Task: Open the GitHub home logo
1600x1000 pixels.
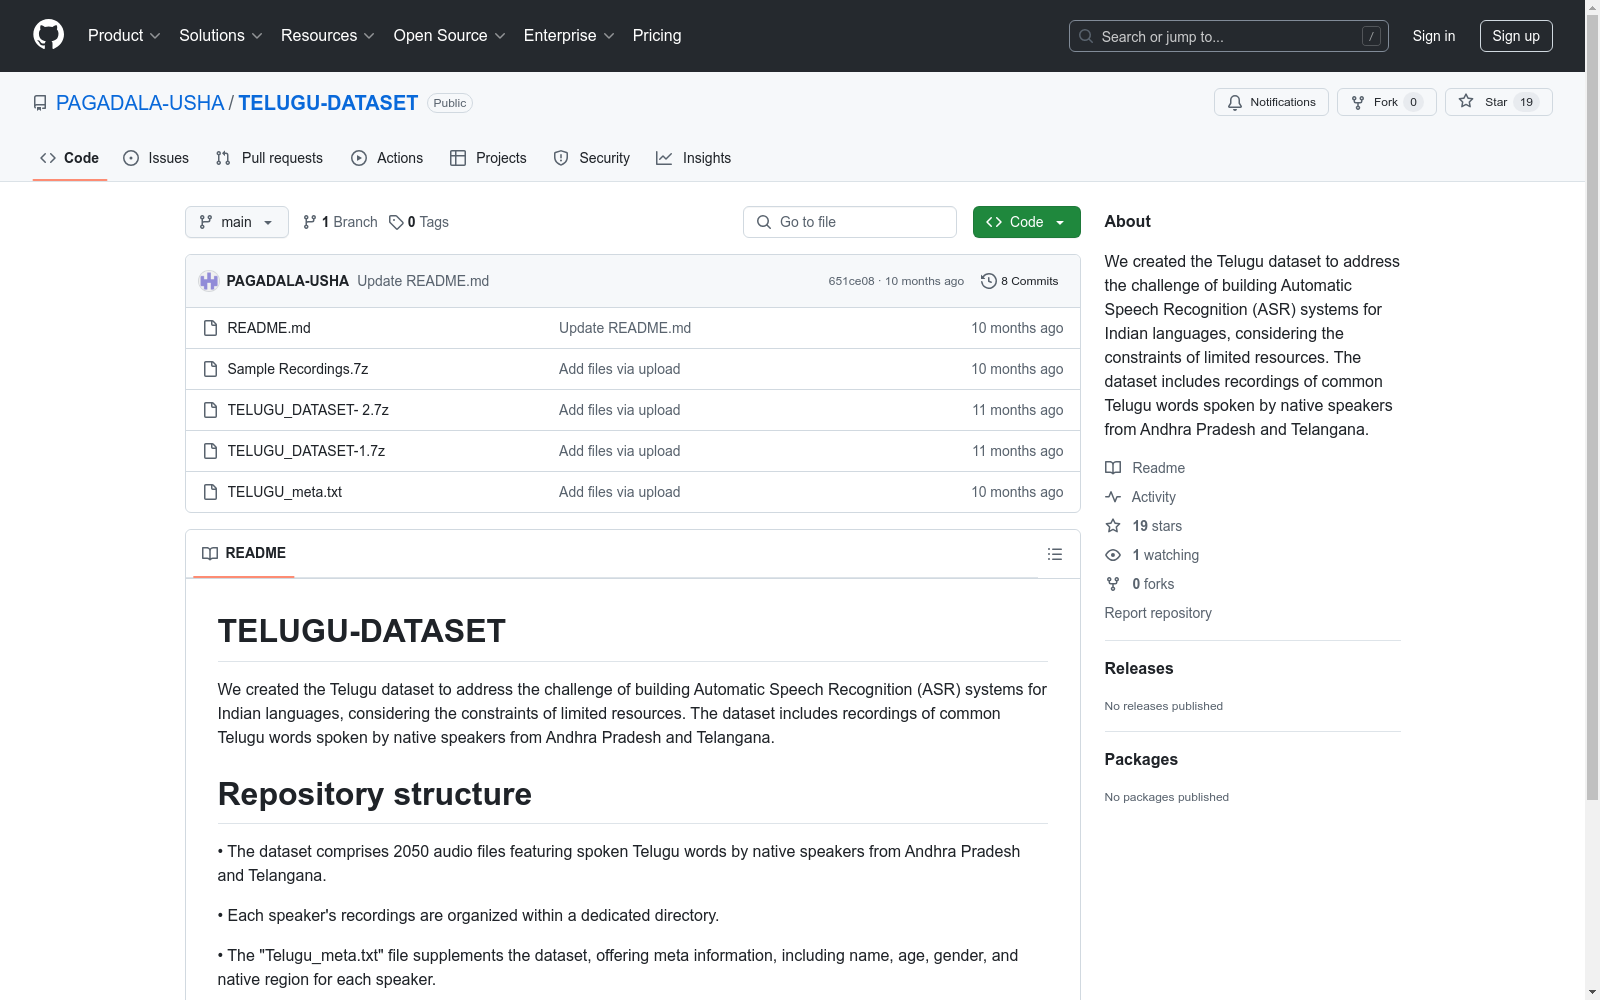Action: pos(48,35)
